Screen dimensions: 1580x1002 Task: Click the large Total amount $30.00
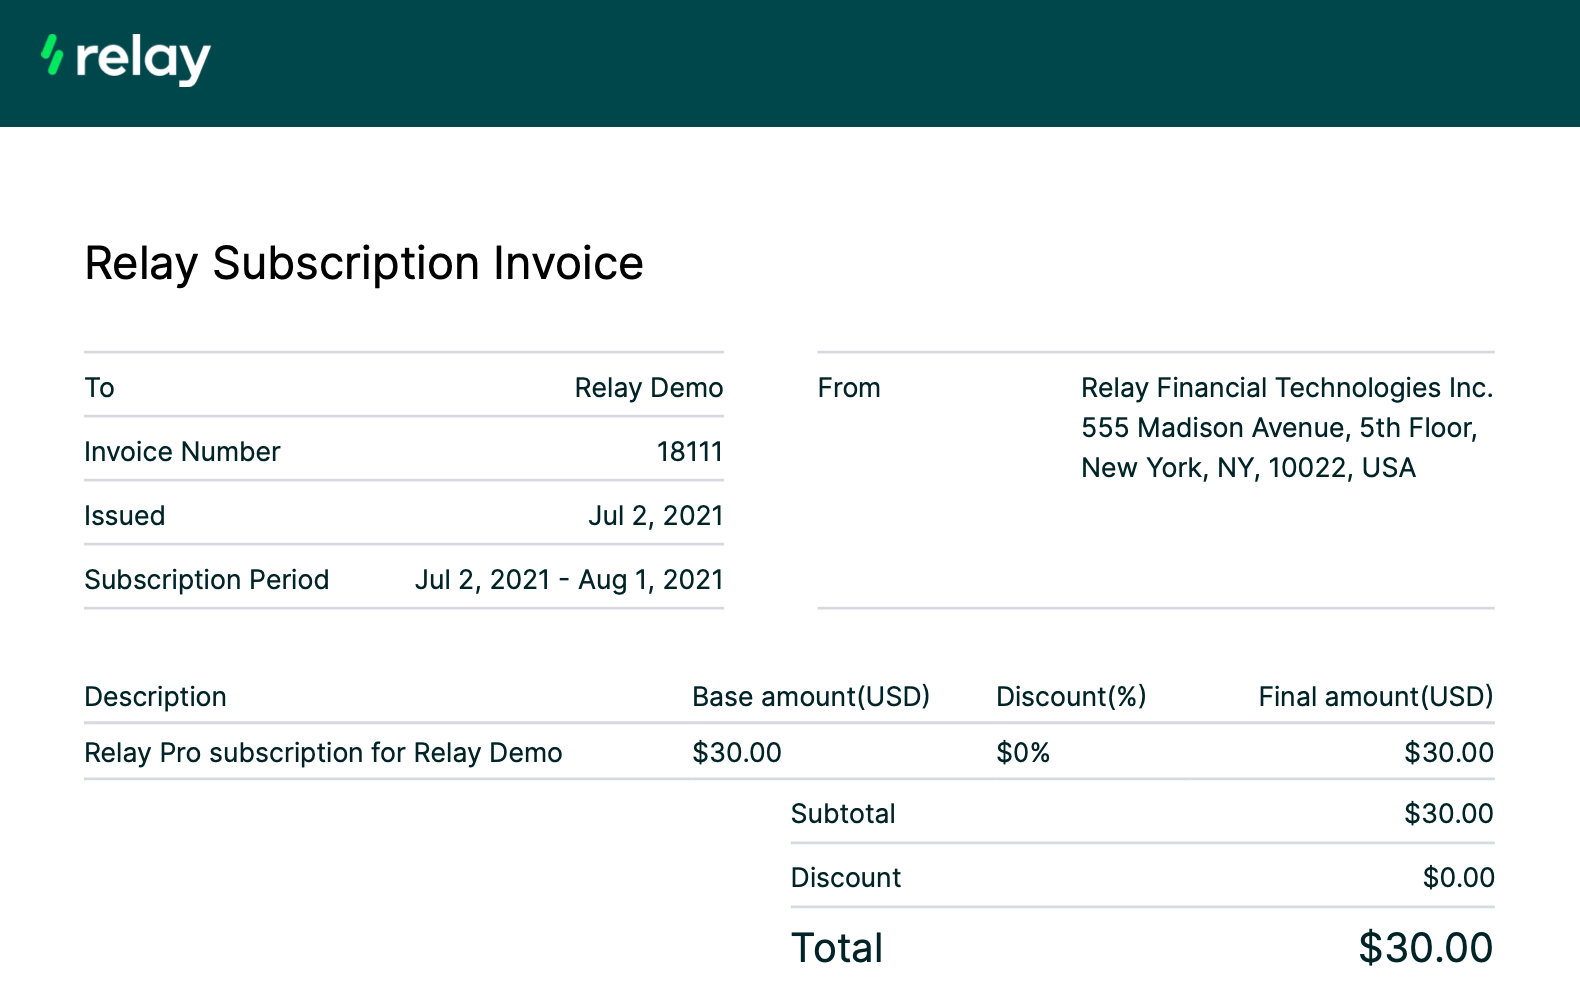pos(1424,948)
